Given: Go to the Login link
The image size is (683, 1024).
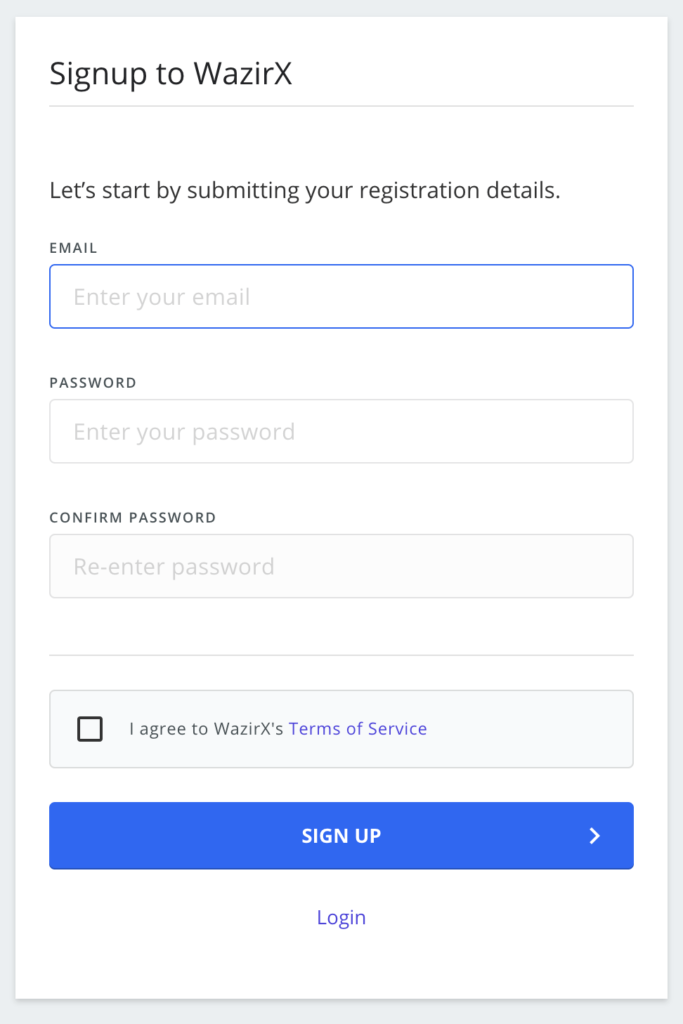Looking at the screenshot, I should (x=341, y=917).
